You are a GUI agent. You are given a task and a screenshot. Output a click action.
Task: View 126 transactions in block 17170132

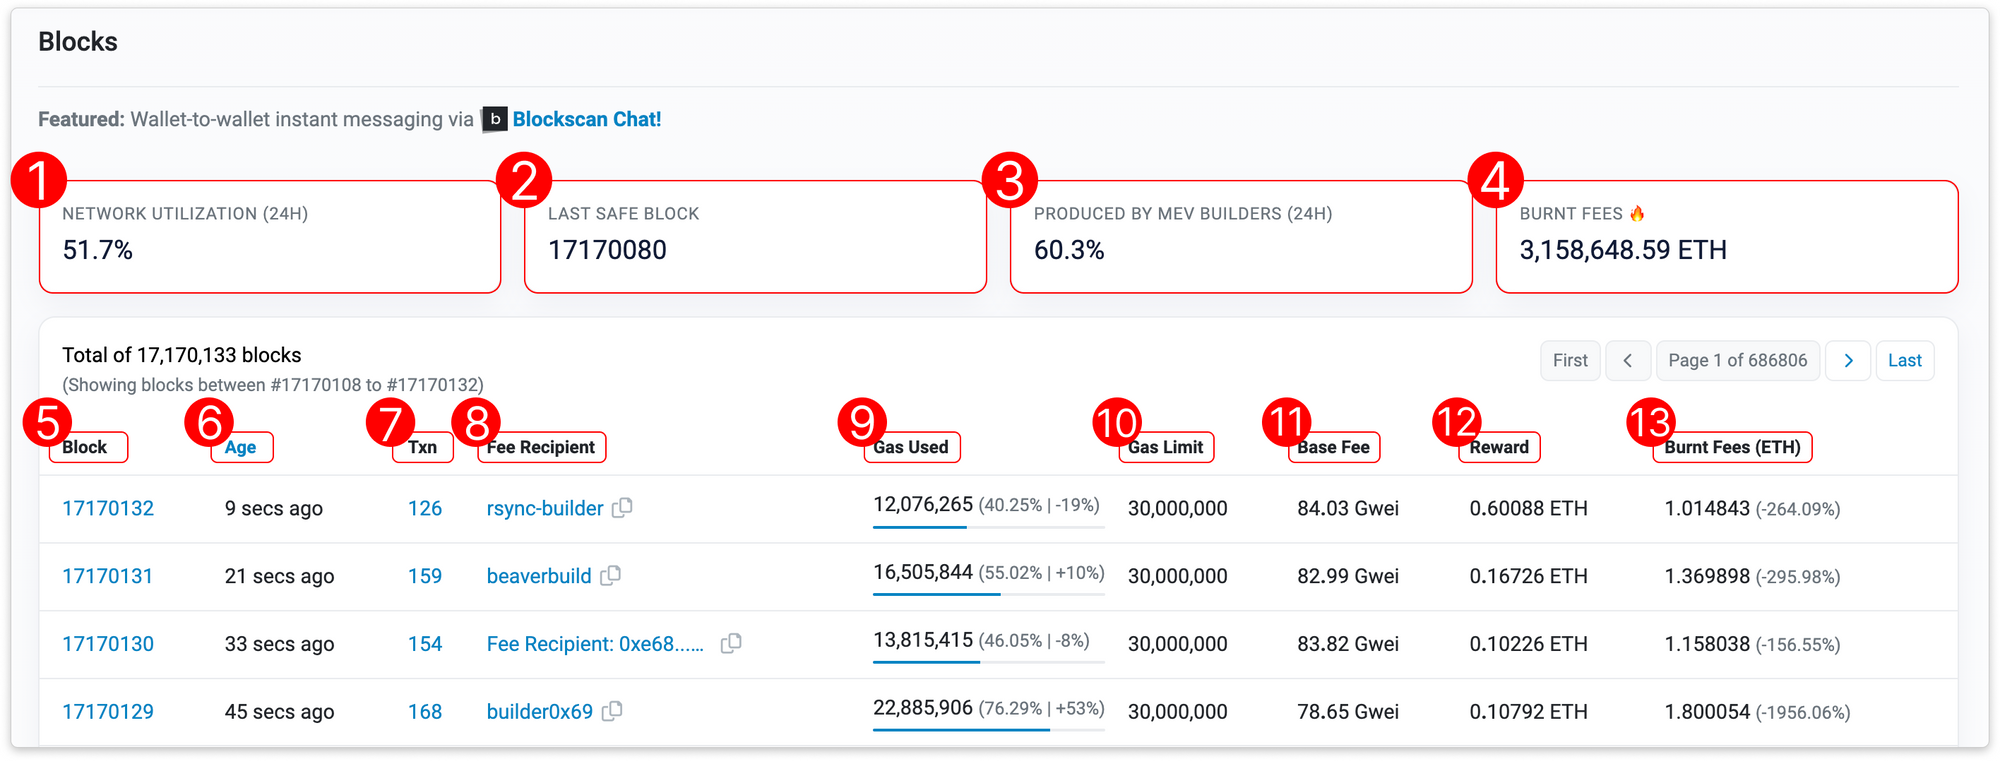pyautogui.click(x=424, y=509)
